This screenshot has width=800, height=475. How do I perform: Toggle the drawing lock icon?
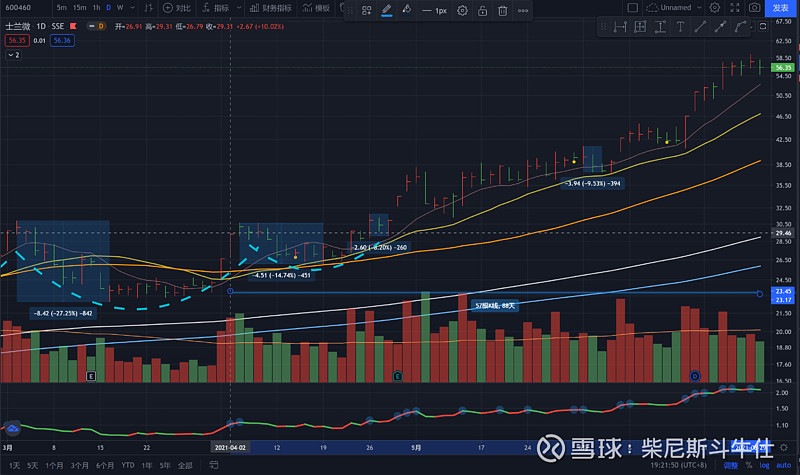482,10
